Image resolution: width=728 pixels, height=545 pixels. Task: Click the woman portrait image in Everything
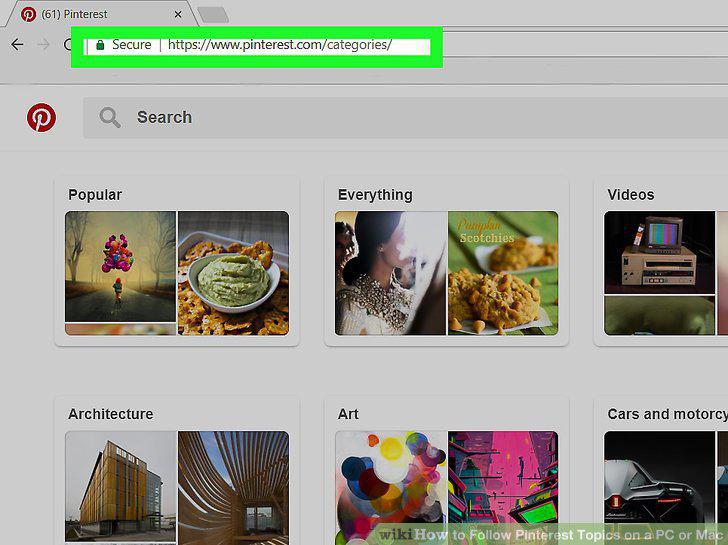click(x=390, y=273)
